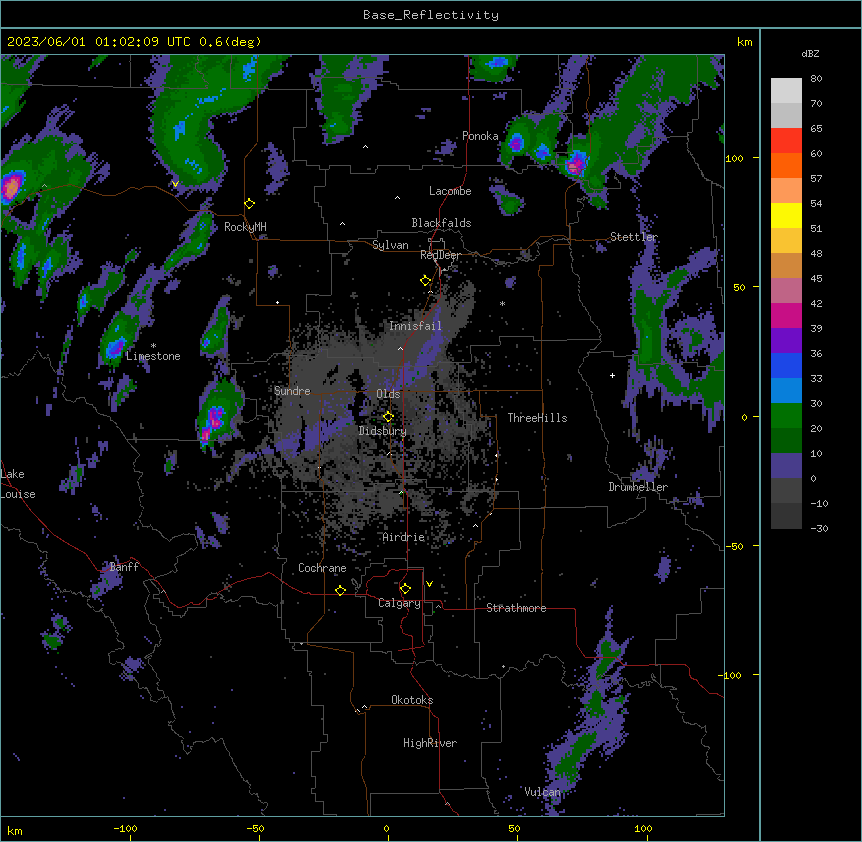Click the yellow V marker northeast of Calgary

[429, 584]
